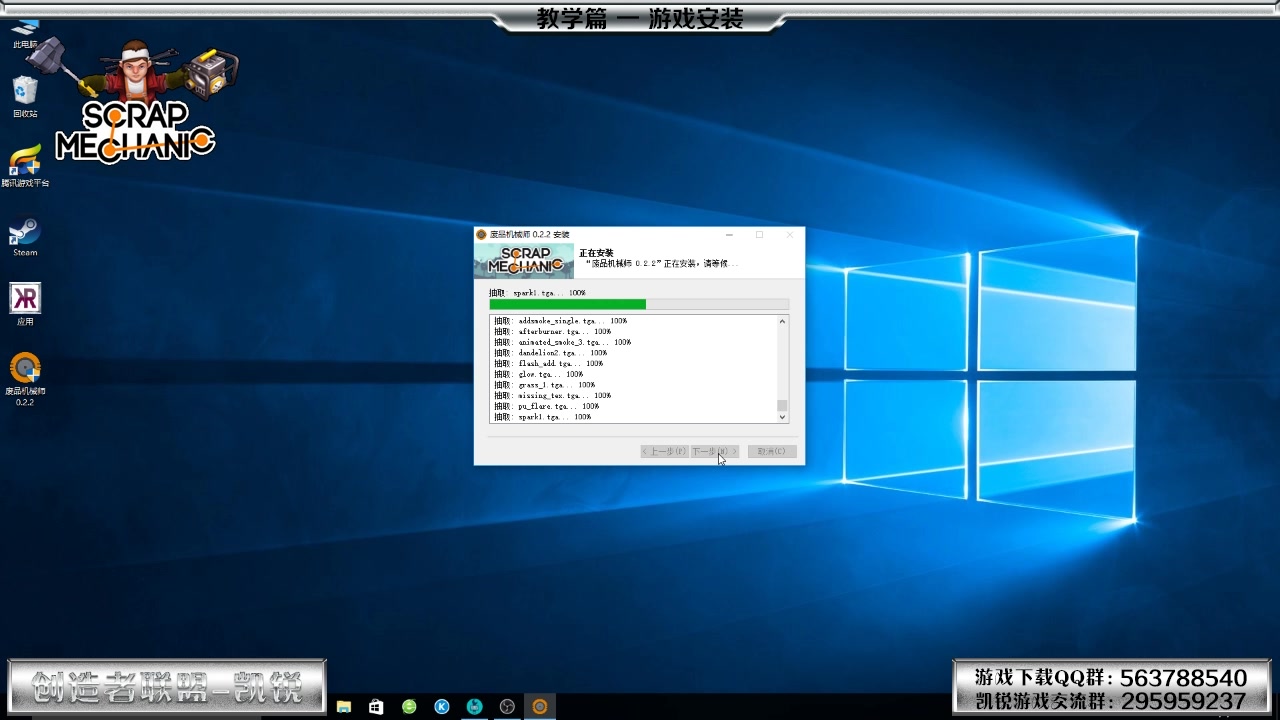Open the blue K app in the taskbar
The width and height of the screenshot is (1280, 720).
point(442,707)
